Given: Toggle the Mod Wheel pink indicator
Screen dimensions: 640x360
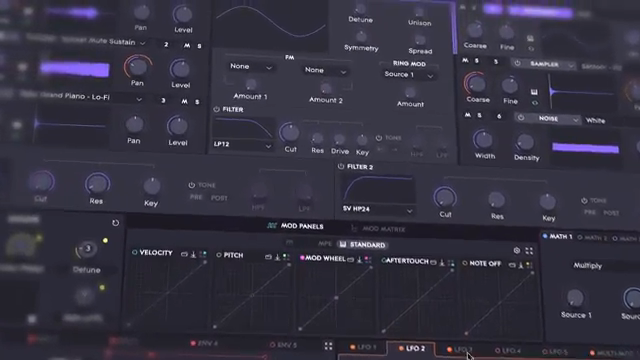Looking at the screenshot, I should click(x=302, y=258).
